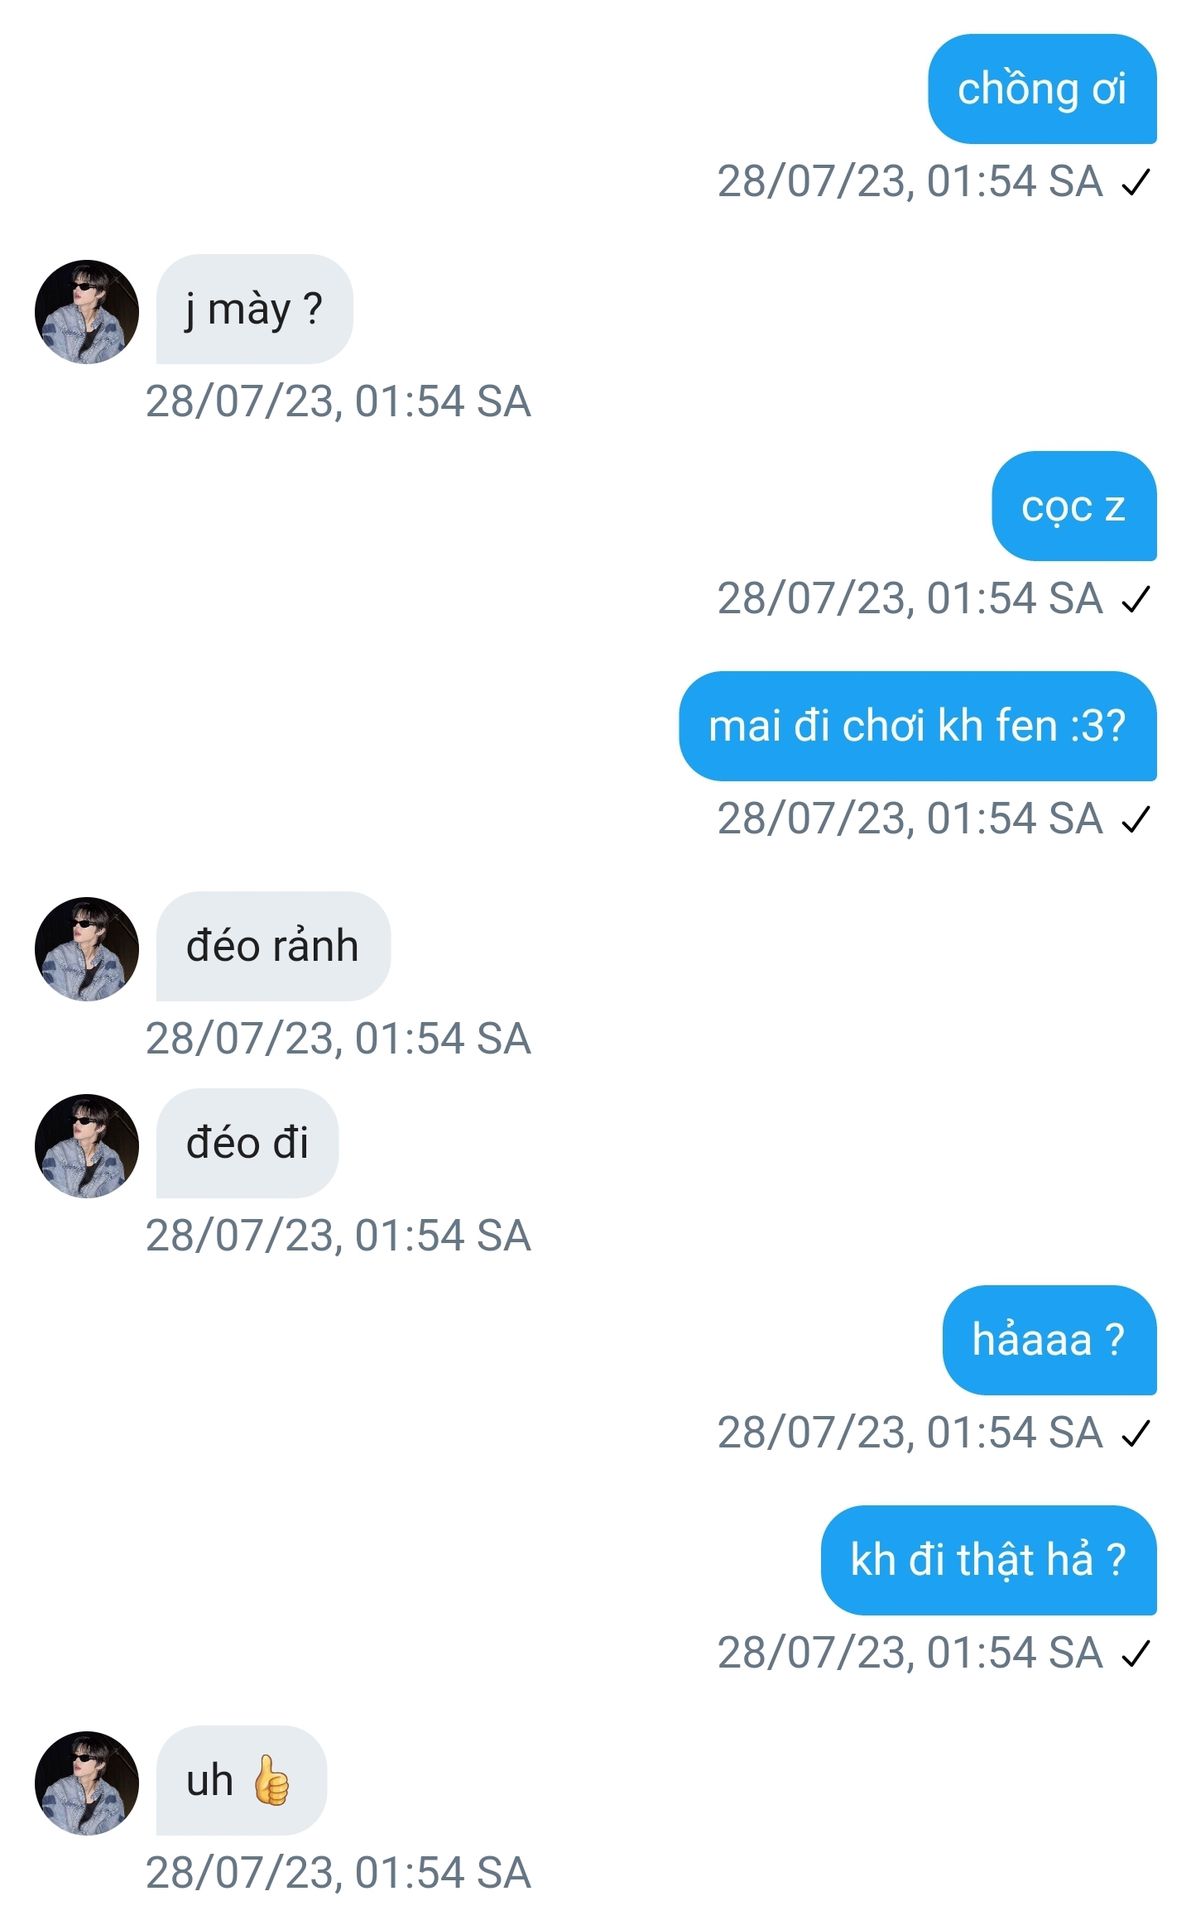Tap the avatar beside "đéo đi" message
This screenshot has height=1920, width=1191.
[x=87, y=1146]
